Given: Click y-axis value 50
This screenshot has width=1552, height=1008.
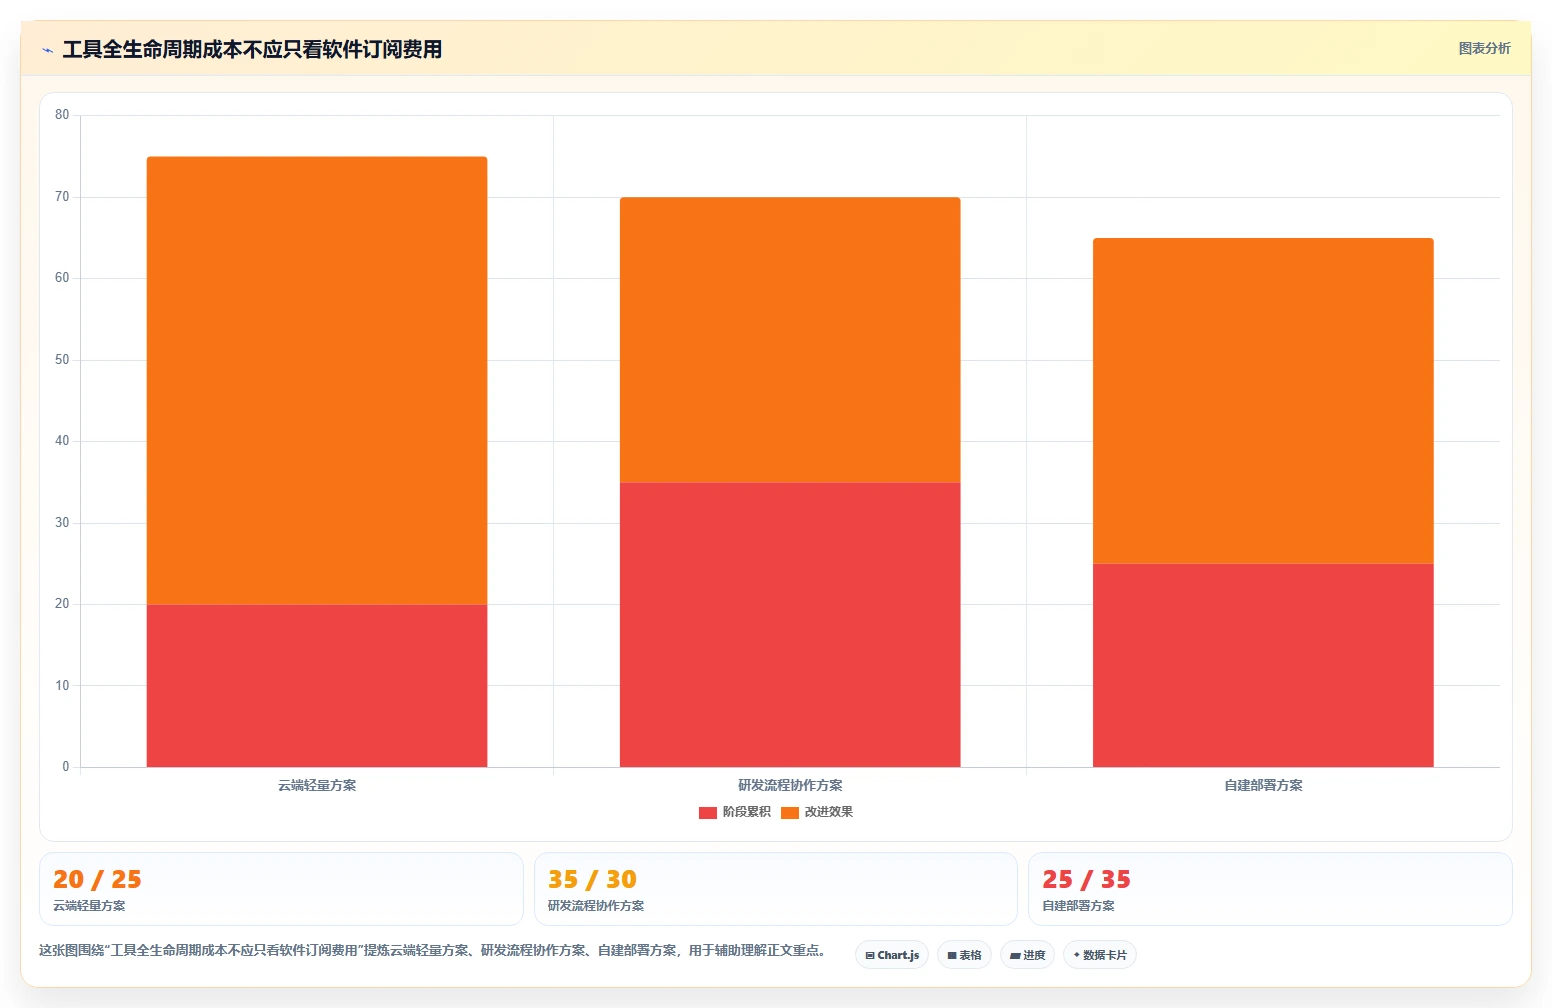Looking at the screenshot, I should point(63,360).
